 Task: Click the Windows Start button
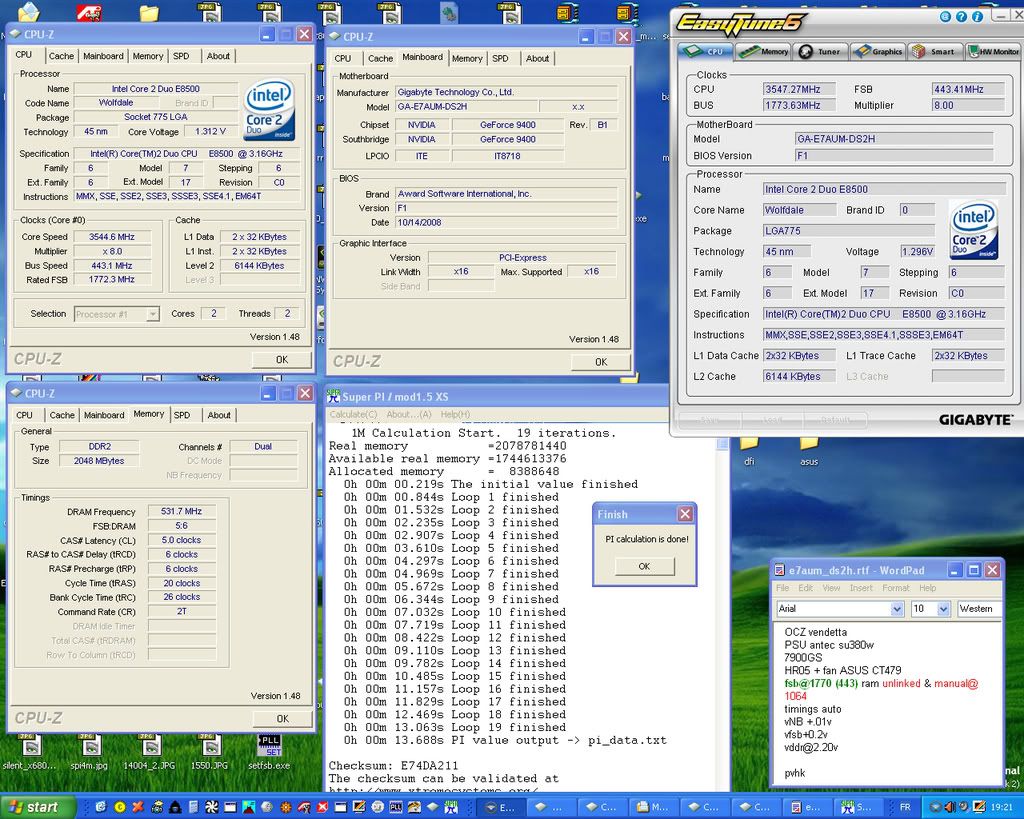coord(34,807)
